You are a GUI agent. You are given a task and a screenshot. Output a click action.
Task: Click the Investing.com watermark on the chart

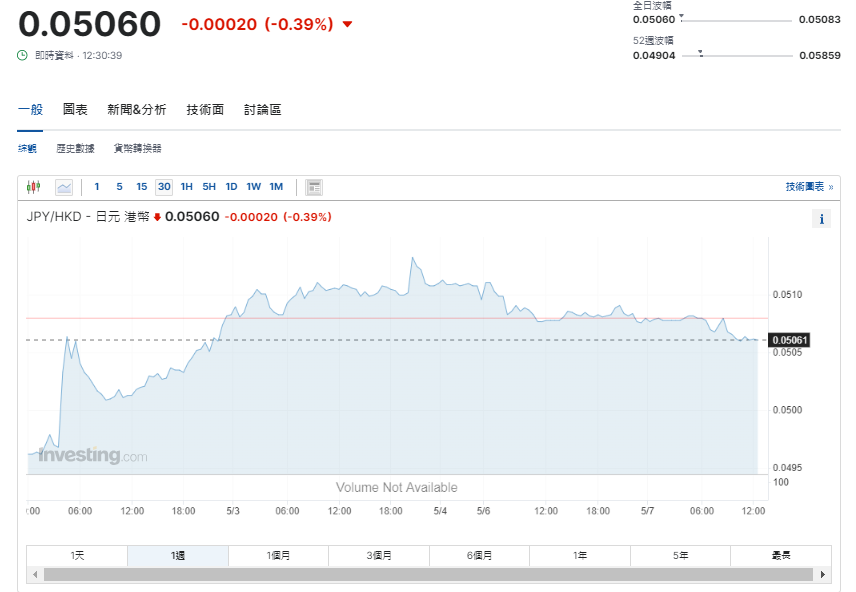click(x=90, y=455)
